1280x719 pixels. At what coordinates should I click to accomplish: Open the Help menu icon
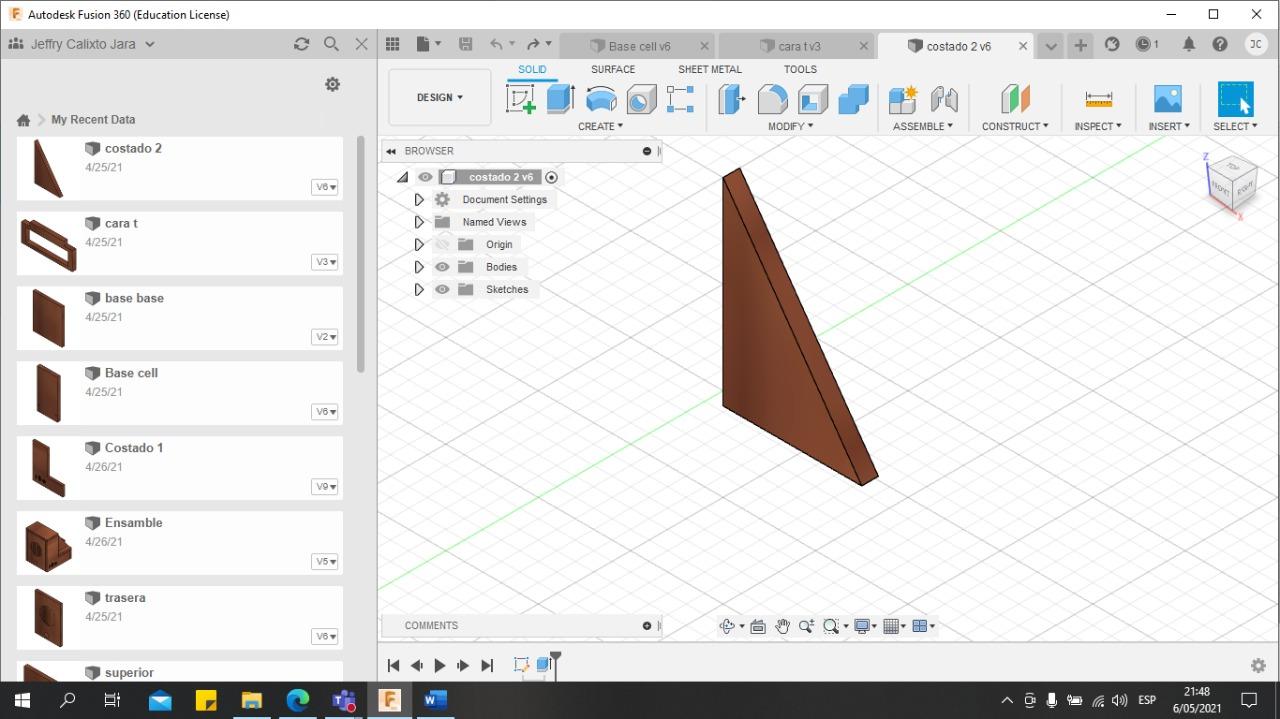(1220, 44)
